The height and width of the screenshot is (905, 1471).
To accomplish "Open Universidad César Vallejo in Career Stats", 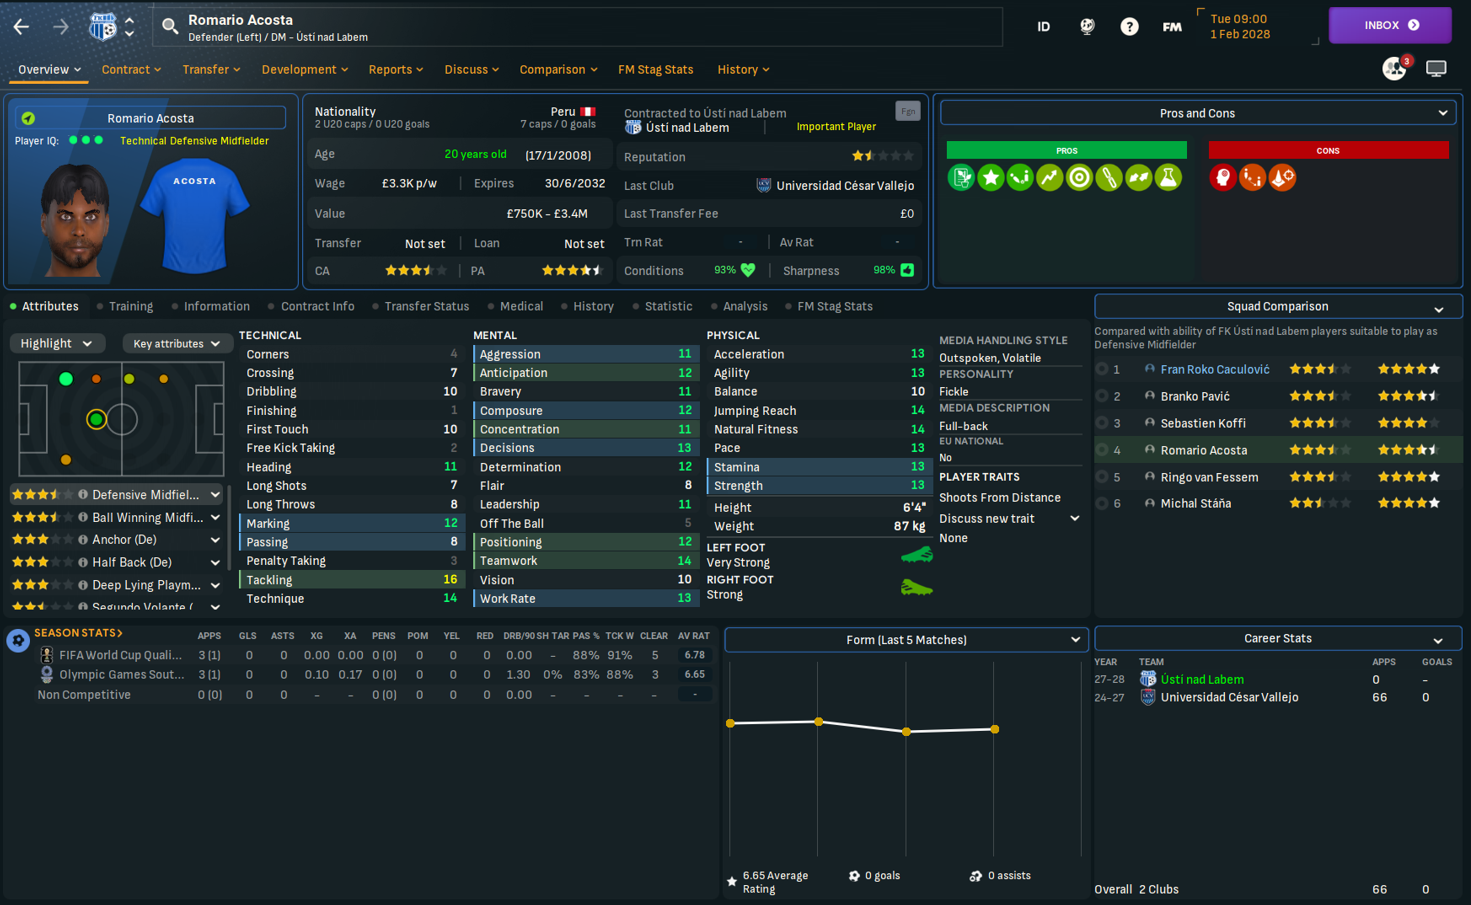I will point(1229,697).
